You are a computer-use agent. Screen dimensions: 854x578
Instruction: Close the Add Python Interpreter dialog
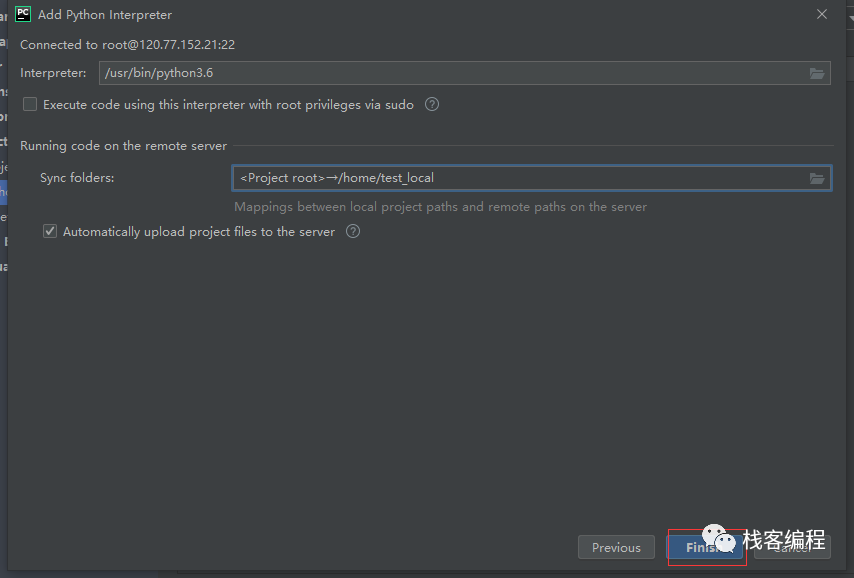822,14
